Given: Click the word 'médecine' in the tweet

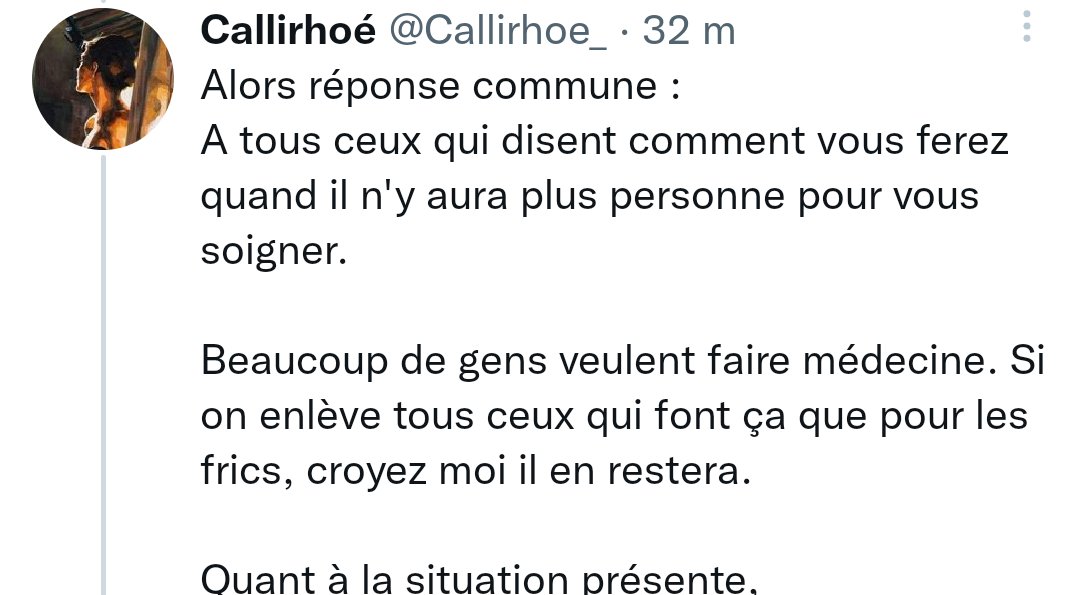Looking at the screenshot, I should coord(893,361).
